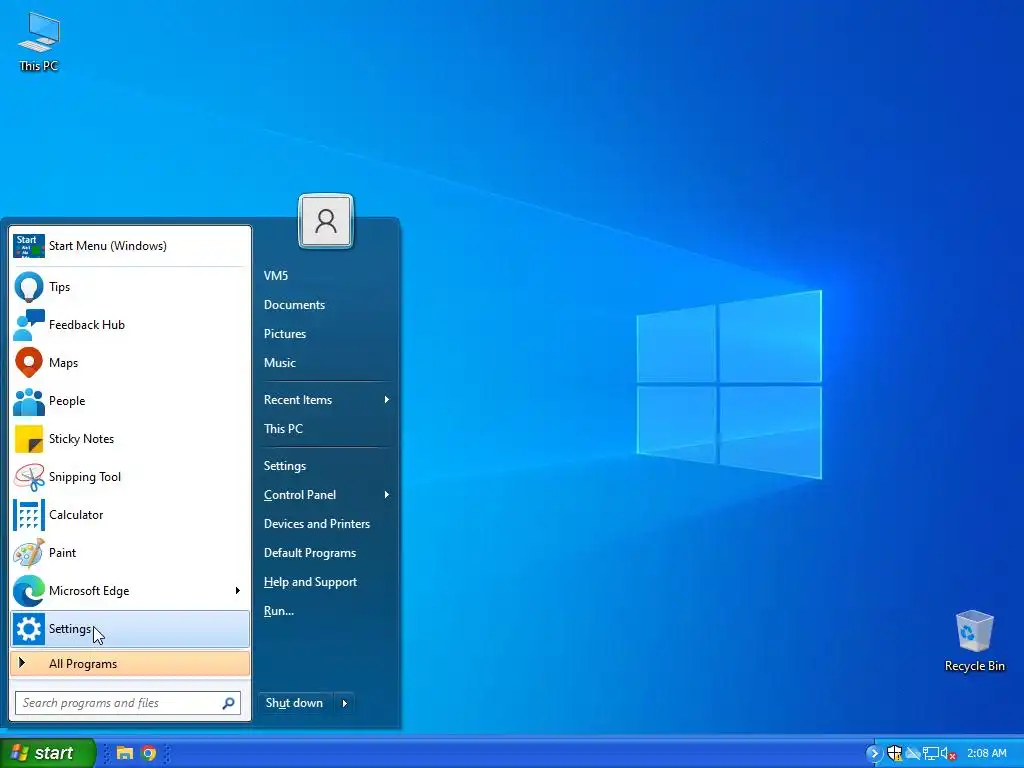The height and width of the screenshot is (768, 1024).
Task: Open the Music folder
Action: (327, 362)
